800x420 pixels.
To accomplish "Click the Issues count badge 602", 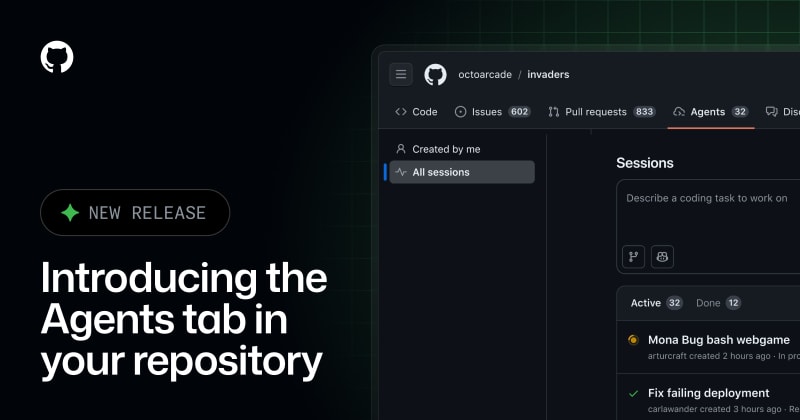I will pyautogui.click(x=519, y=112).
